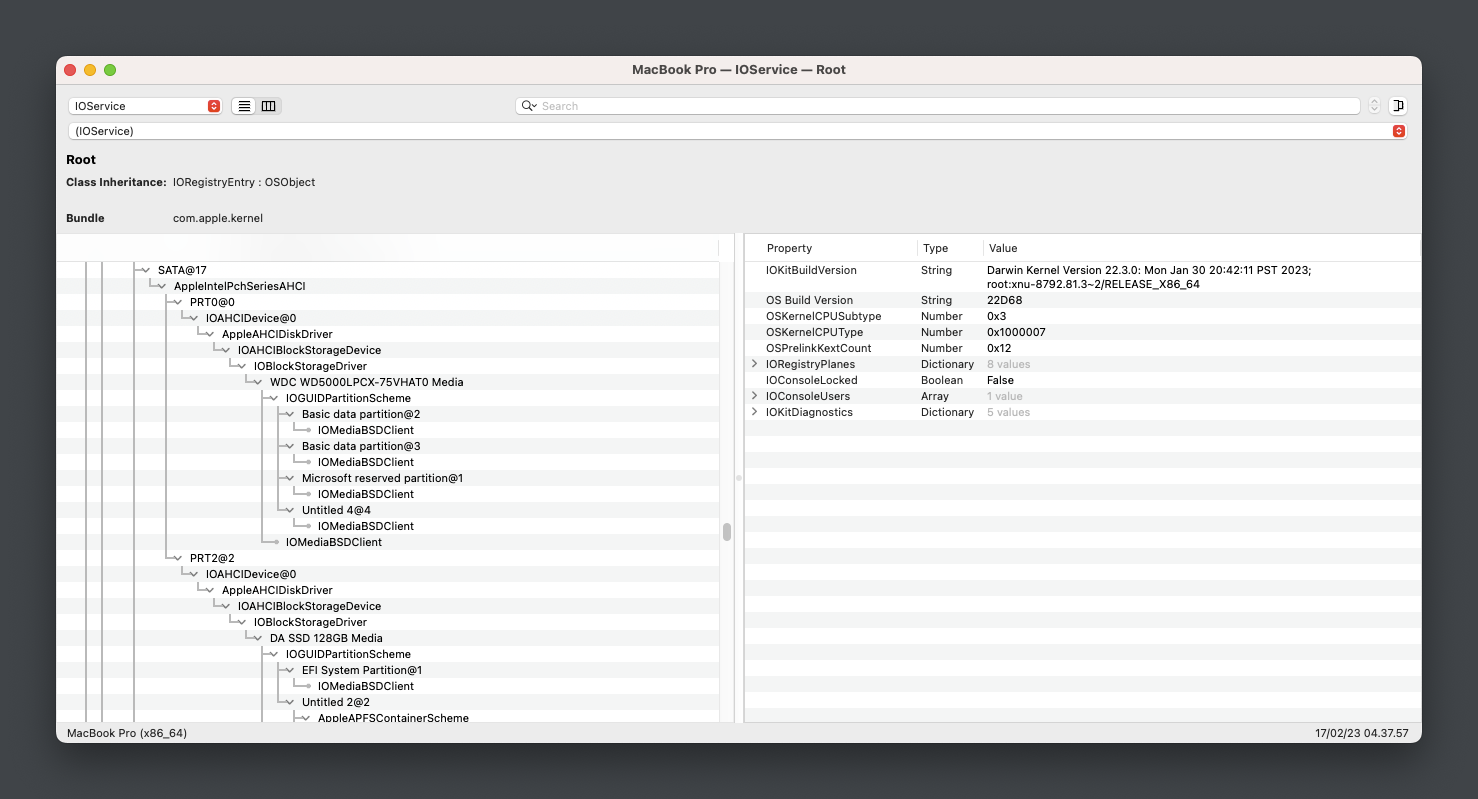Select DA SSD 128GB Media entry

[x=326, y=638]
